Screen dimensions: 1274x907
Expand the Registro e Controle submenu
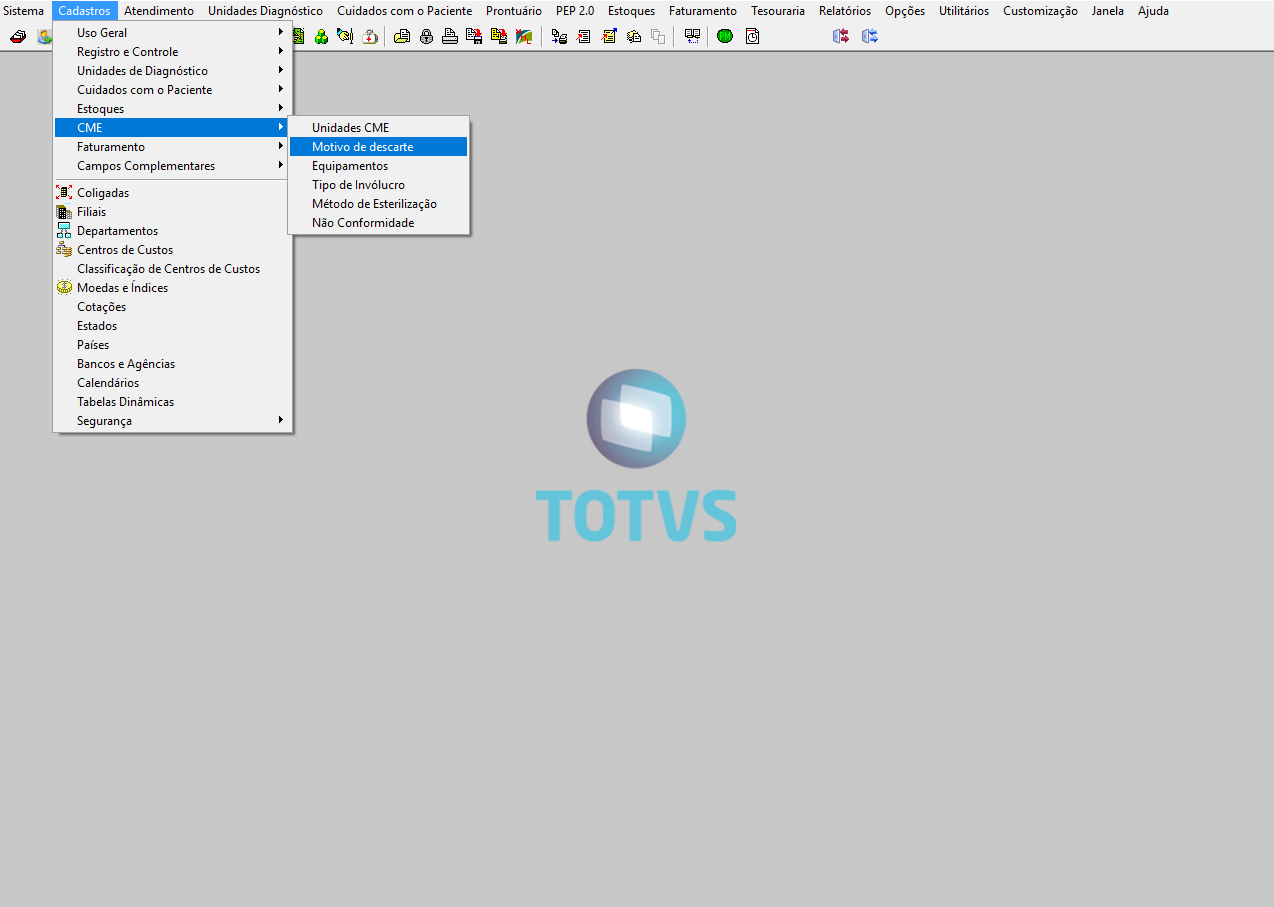click(173, 52)
